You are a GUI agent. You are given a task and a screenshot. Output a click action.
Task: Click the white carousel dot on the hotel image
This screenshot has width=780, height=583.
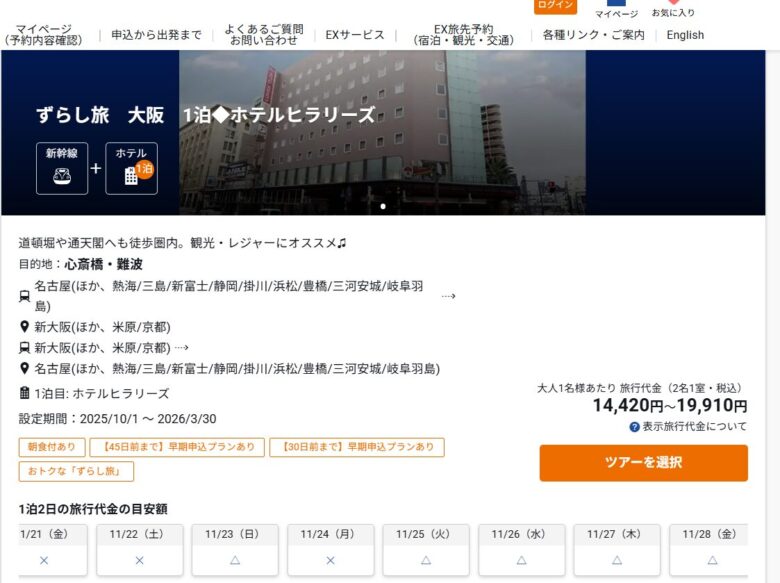[383, 207]
